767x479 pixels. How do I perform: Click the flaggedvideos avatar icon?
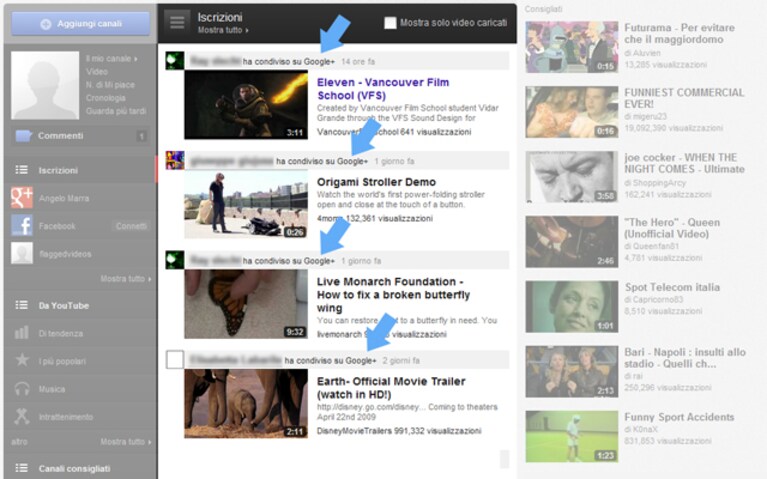22,253
